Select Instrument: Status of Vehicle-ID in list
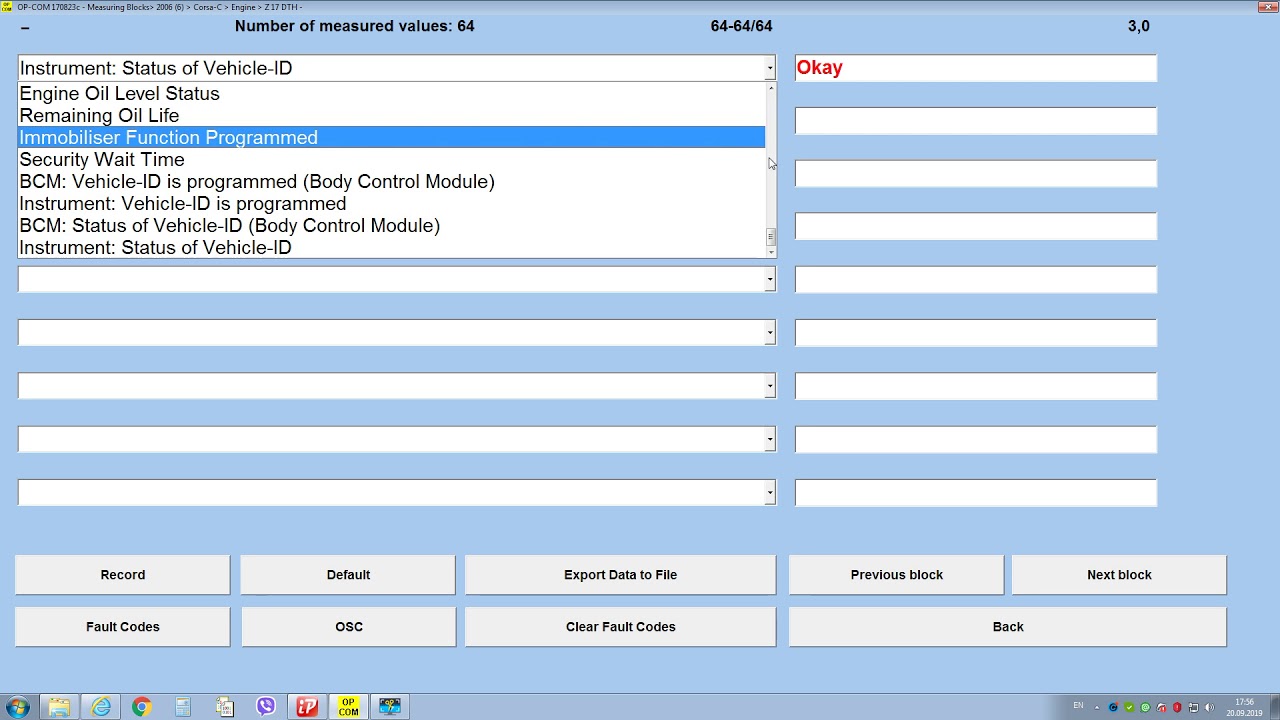 click(392, 248)
